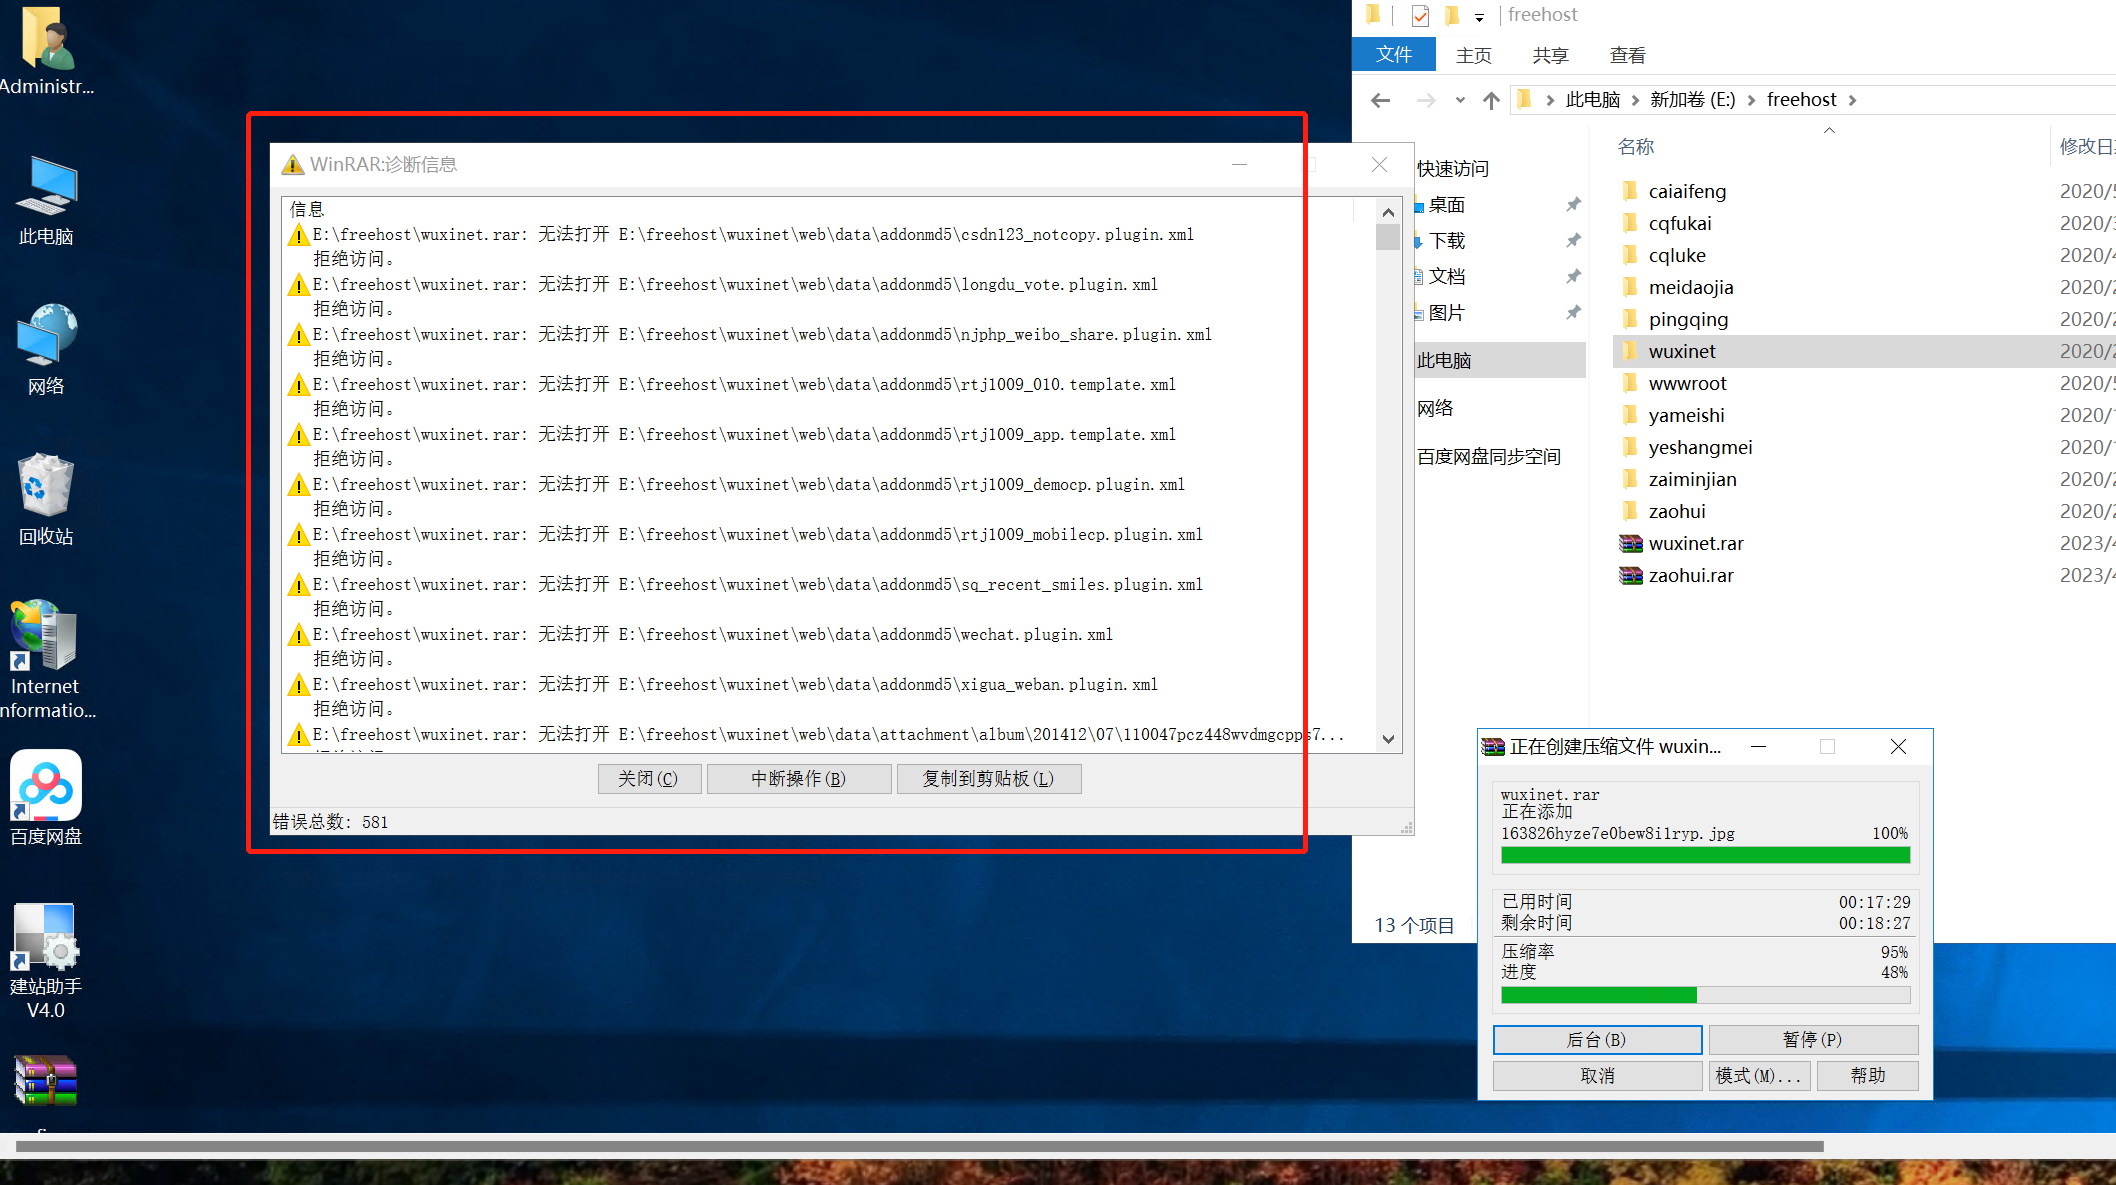Click scroll up arrow in diagnostics list
This screenshot has height=1185, width=2116.
(x=1388, y=212)
